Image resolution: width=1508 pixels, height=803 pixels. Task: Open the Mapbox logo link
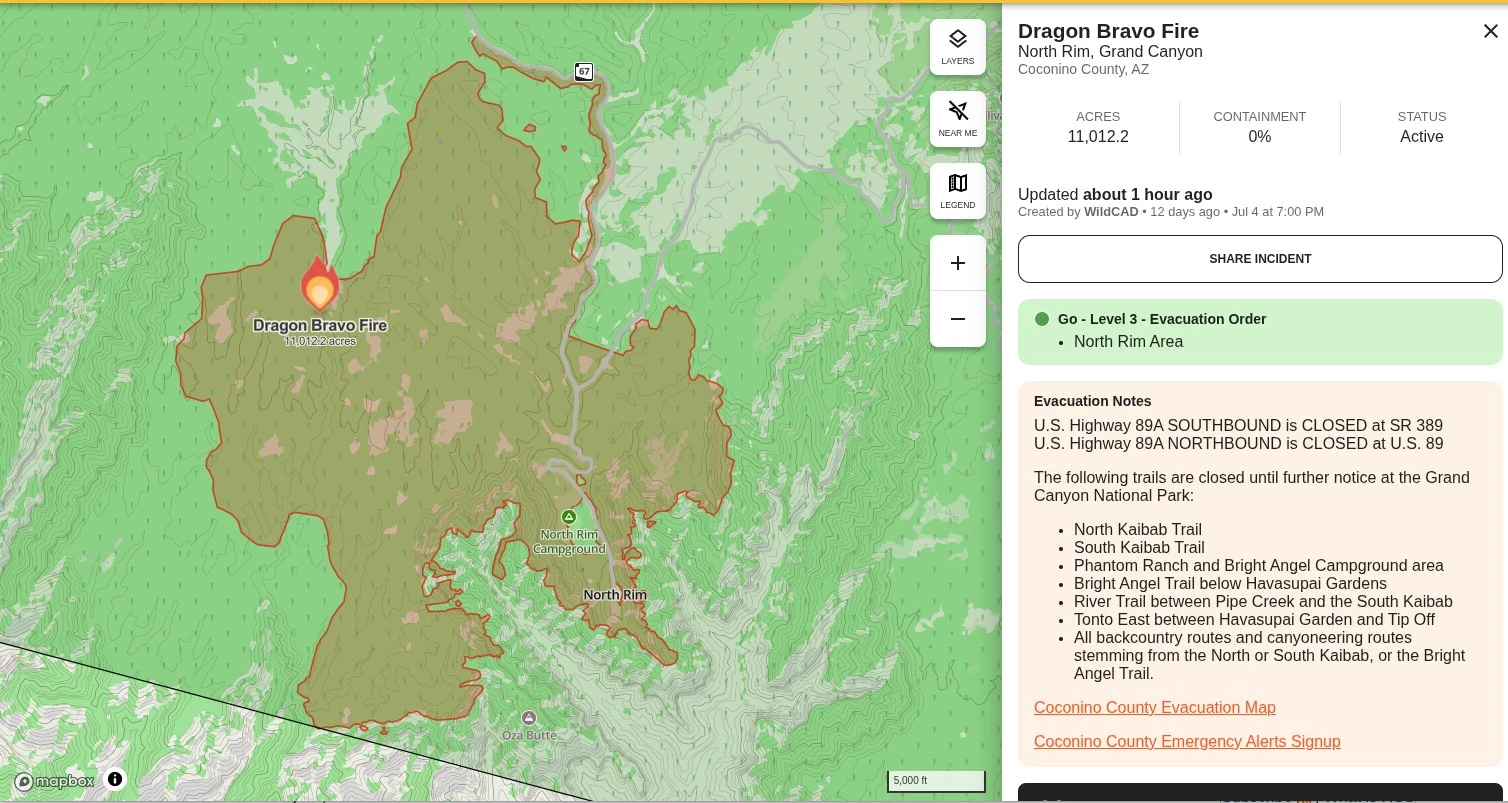(55, 781)
